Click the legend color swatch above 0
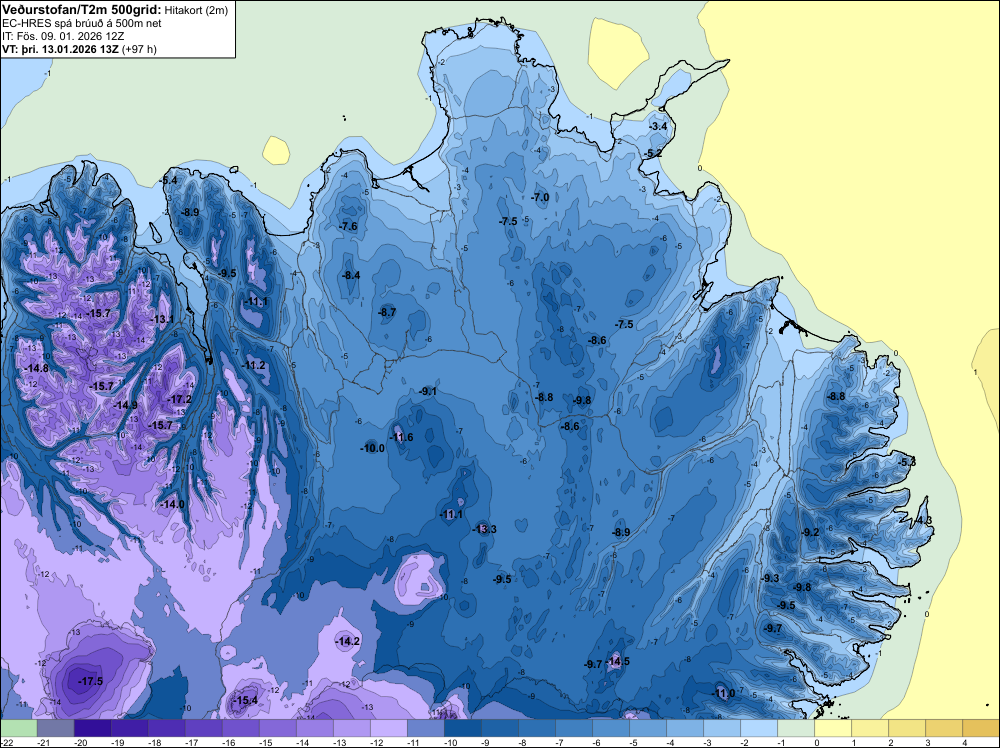 pos(832,728)
